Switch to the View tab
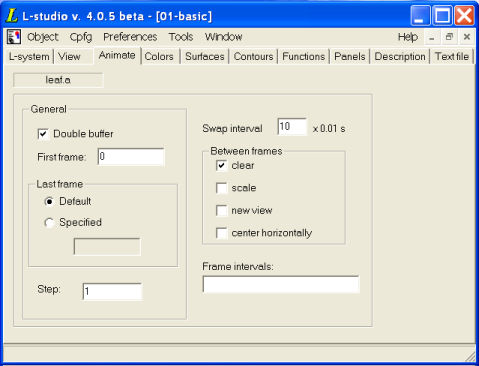This screenshot has width=479, height=366. (x=73, y=56)
